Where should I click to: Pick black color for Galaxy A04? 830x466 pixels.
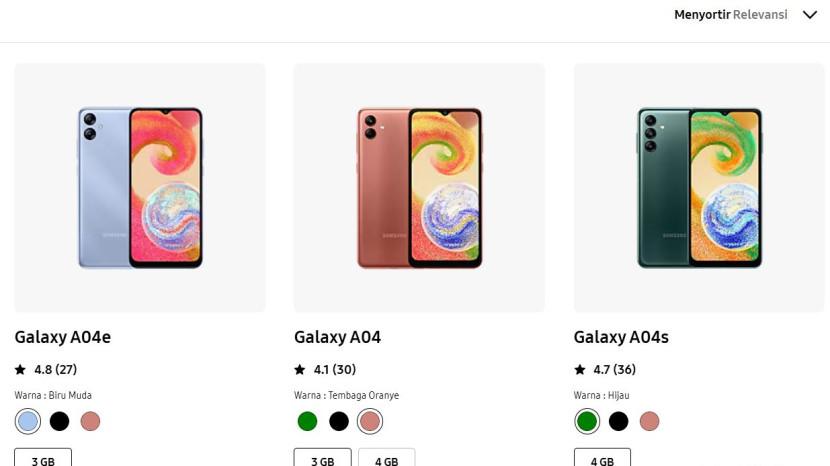point(339,421)
